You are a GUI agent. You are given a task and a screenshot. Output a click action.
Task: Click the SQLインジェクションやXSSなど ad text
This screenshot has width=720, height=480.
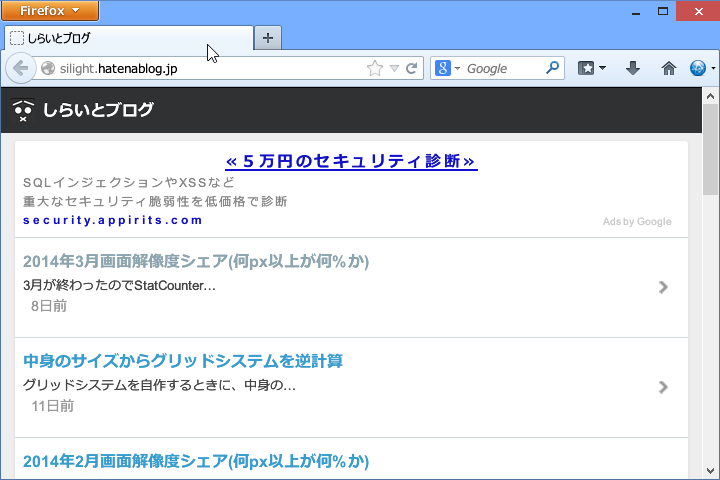point(129,183)
